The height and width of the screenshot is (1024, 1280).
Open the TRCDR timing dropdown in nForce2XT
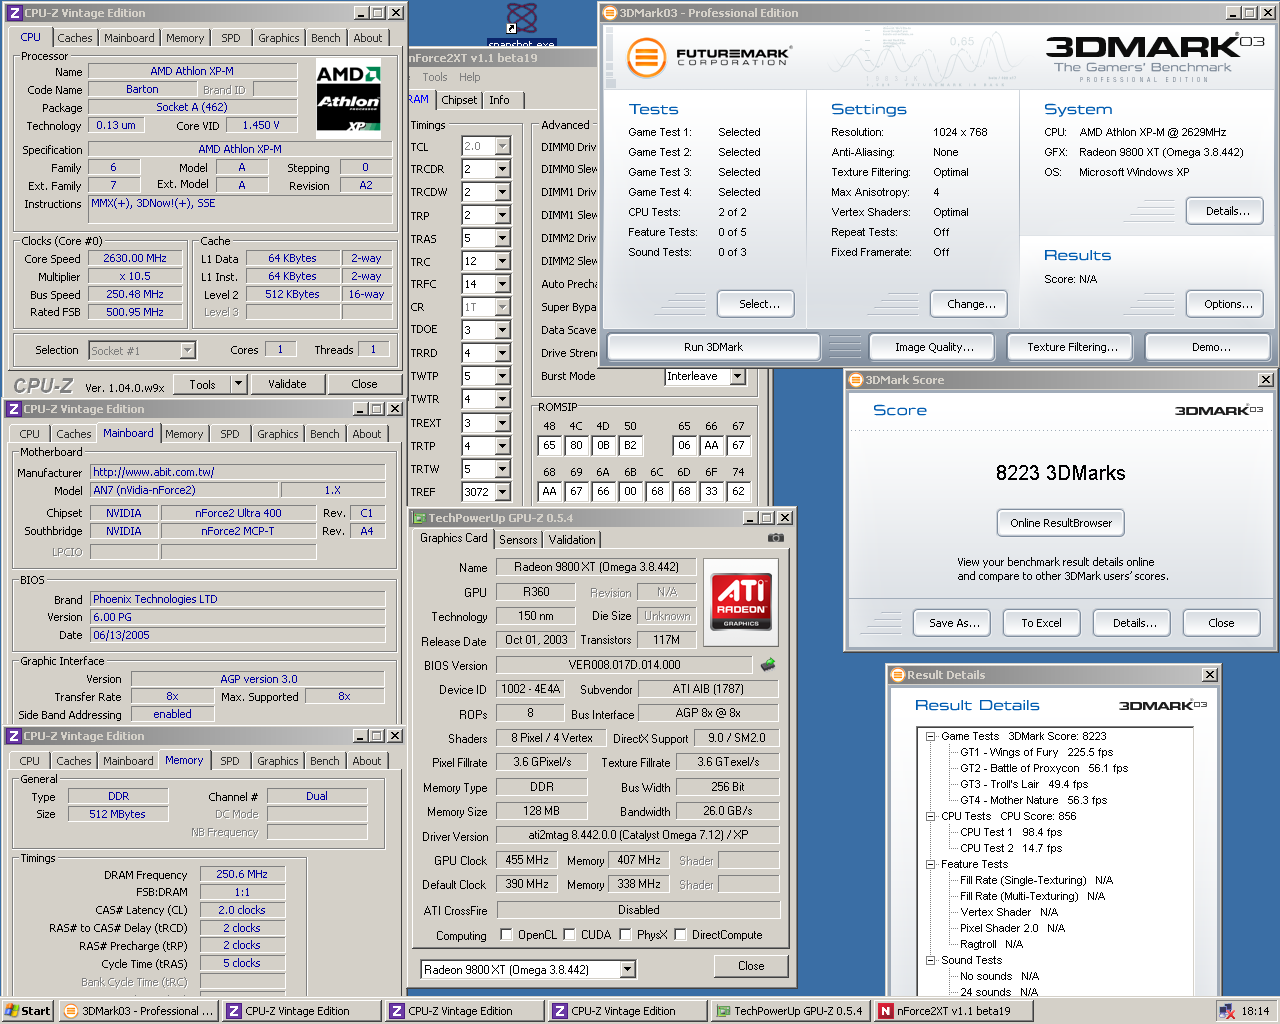coord(502,169)
